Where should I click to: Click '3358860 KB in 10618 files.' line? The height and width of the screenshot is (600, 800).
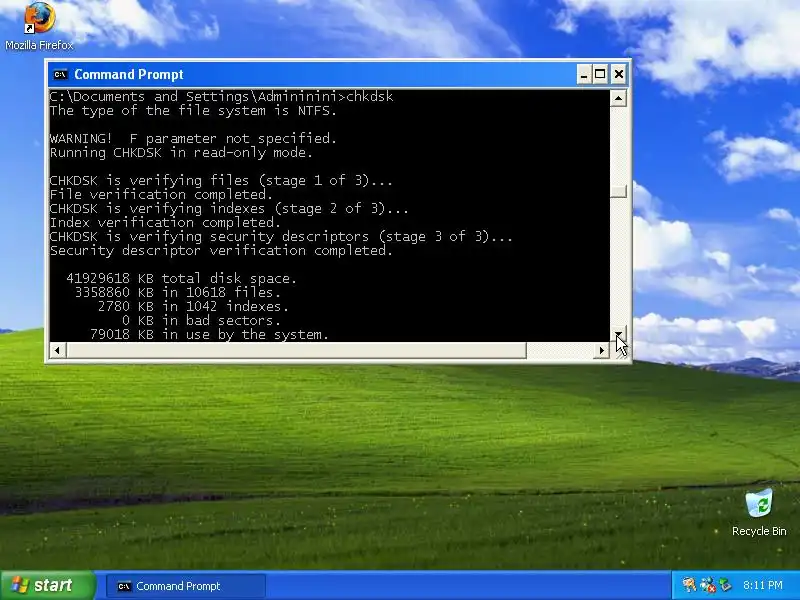click(178, 292)
